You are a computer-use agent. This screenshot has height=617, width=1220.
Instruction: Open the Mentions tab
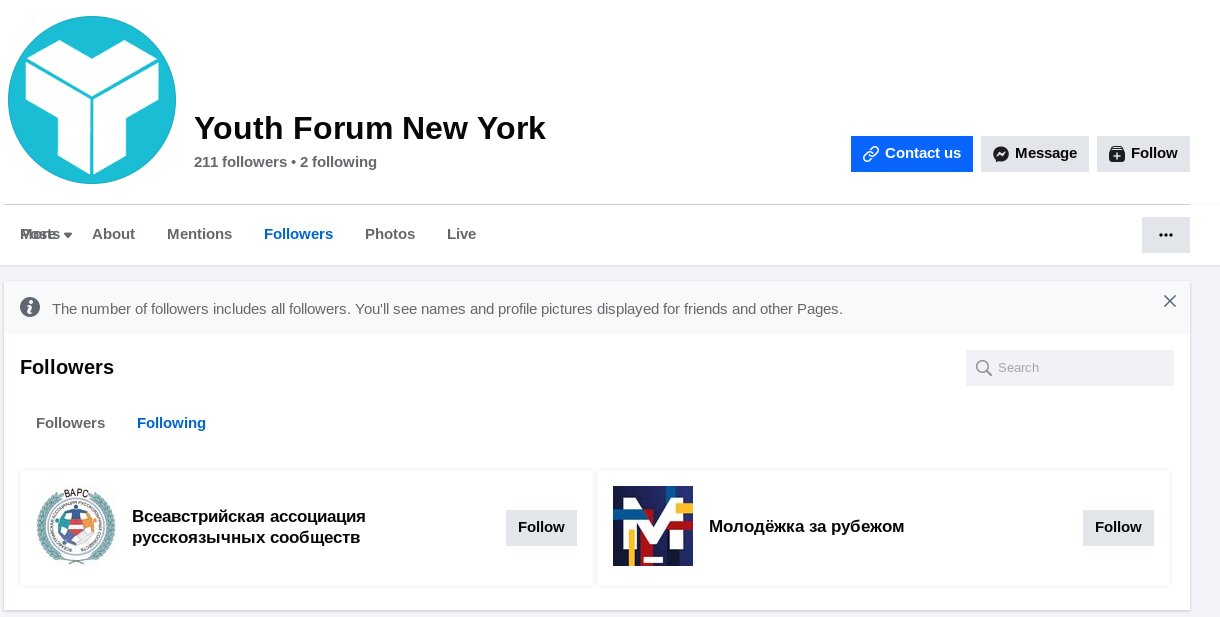tap(199, 234)
